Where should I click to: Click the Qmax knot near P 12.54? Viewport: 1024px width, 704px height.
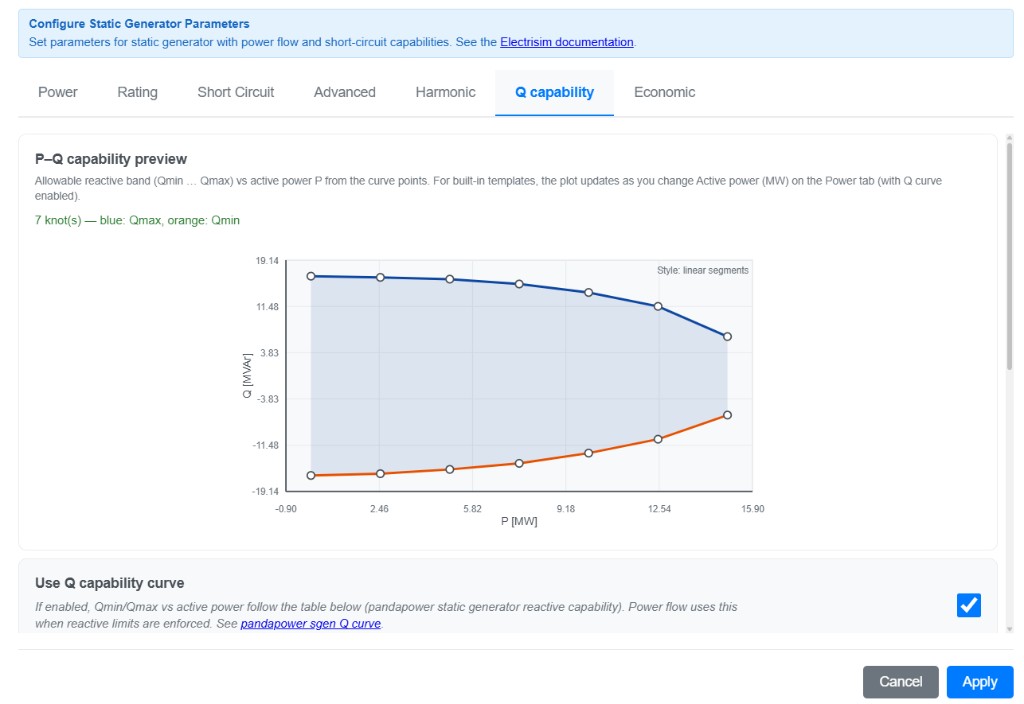pos(658,306)
